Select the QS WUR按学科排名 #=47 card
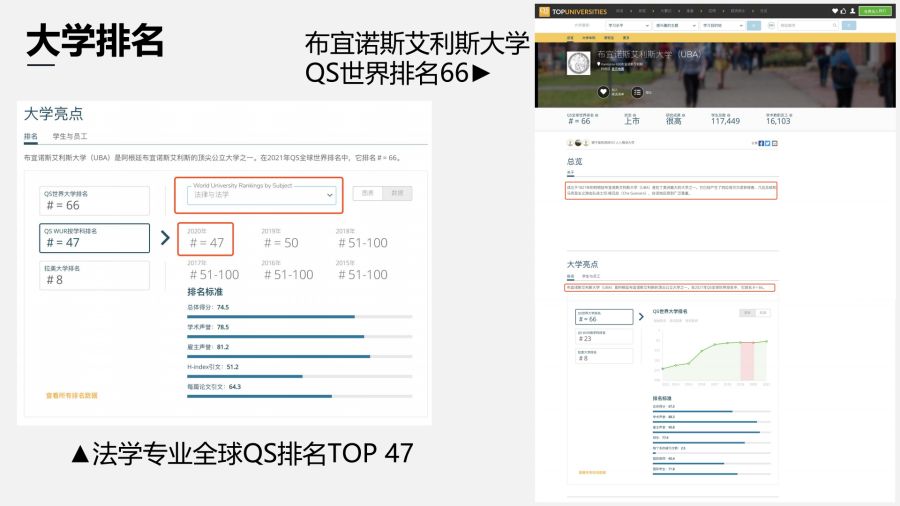This screenshot has width=900, height=506. pos(95,238)
